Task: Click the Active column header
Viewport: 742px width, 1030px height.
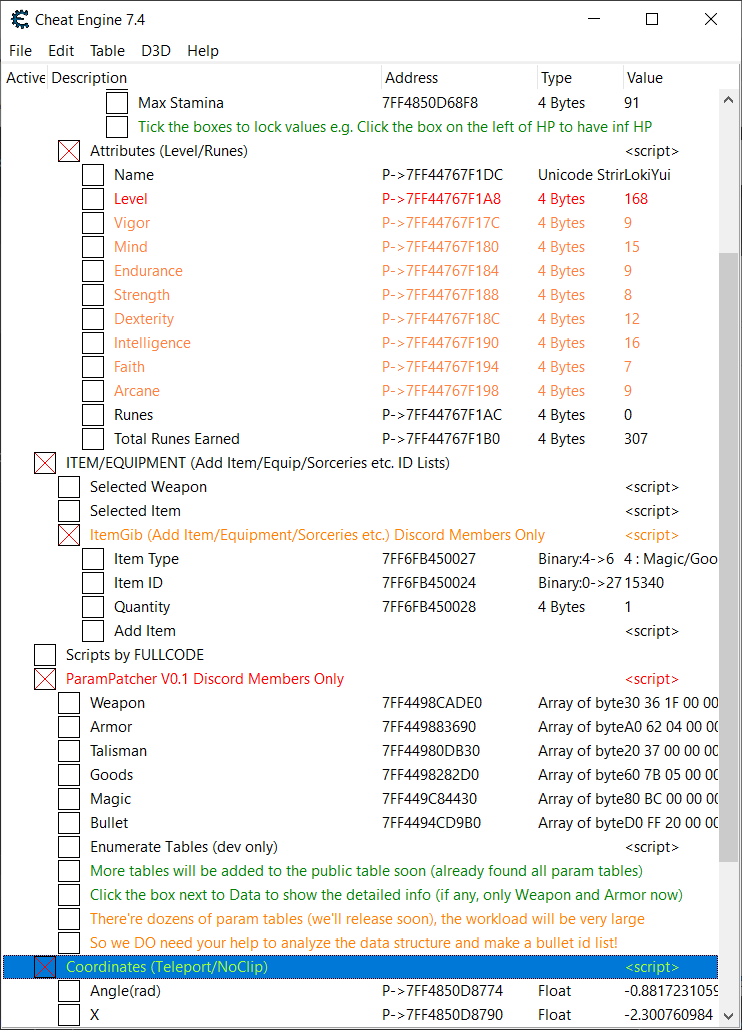Action: [25, 78]
